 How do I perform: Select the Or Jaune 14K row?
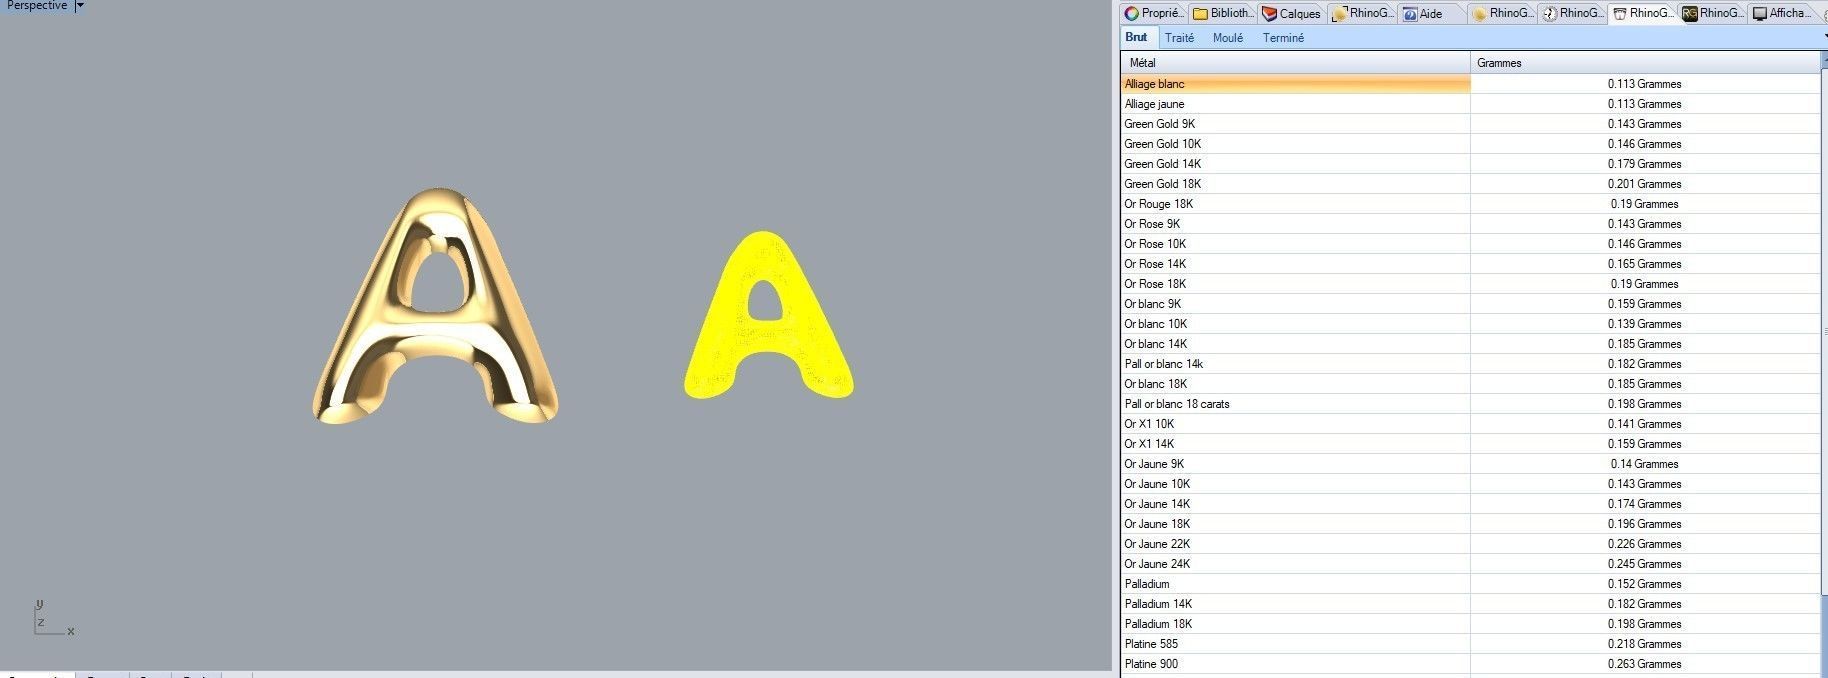[x=1470, y=504]
